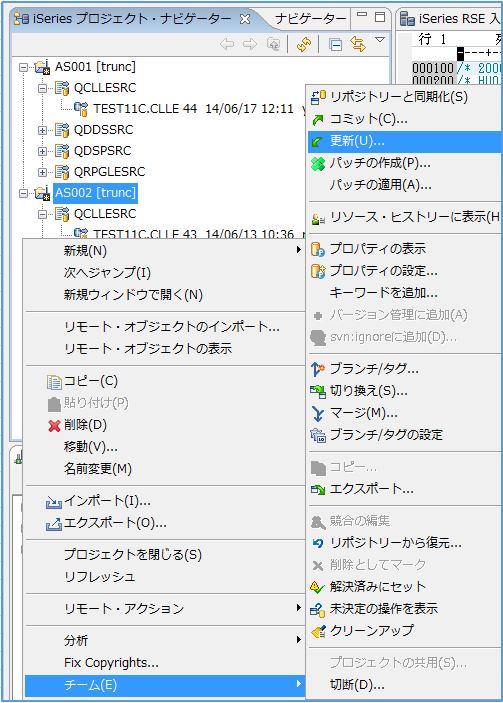
Task: Collapse QCLLESRC under AS002
Action: point(43,214)
